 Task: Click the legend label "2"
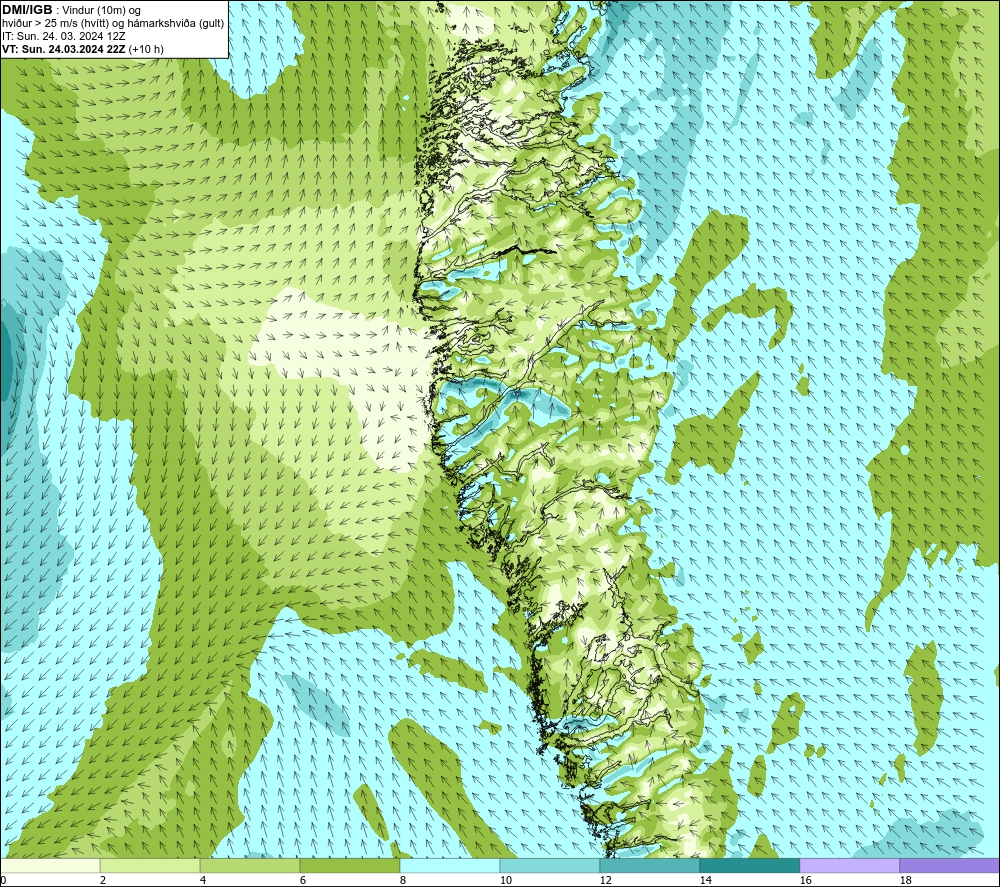pyautogui.click(x=103, y=881)
